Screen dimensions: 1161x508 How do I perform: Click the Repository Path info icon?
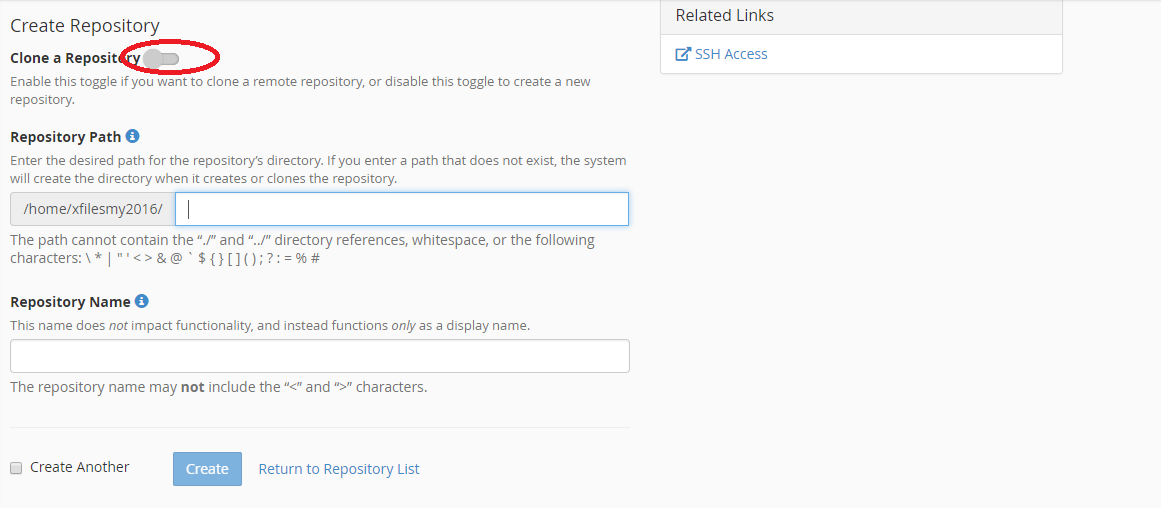pyautogui.click(x=133, y=136)
